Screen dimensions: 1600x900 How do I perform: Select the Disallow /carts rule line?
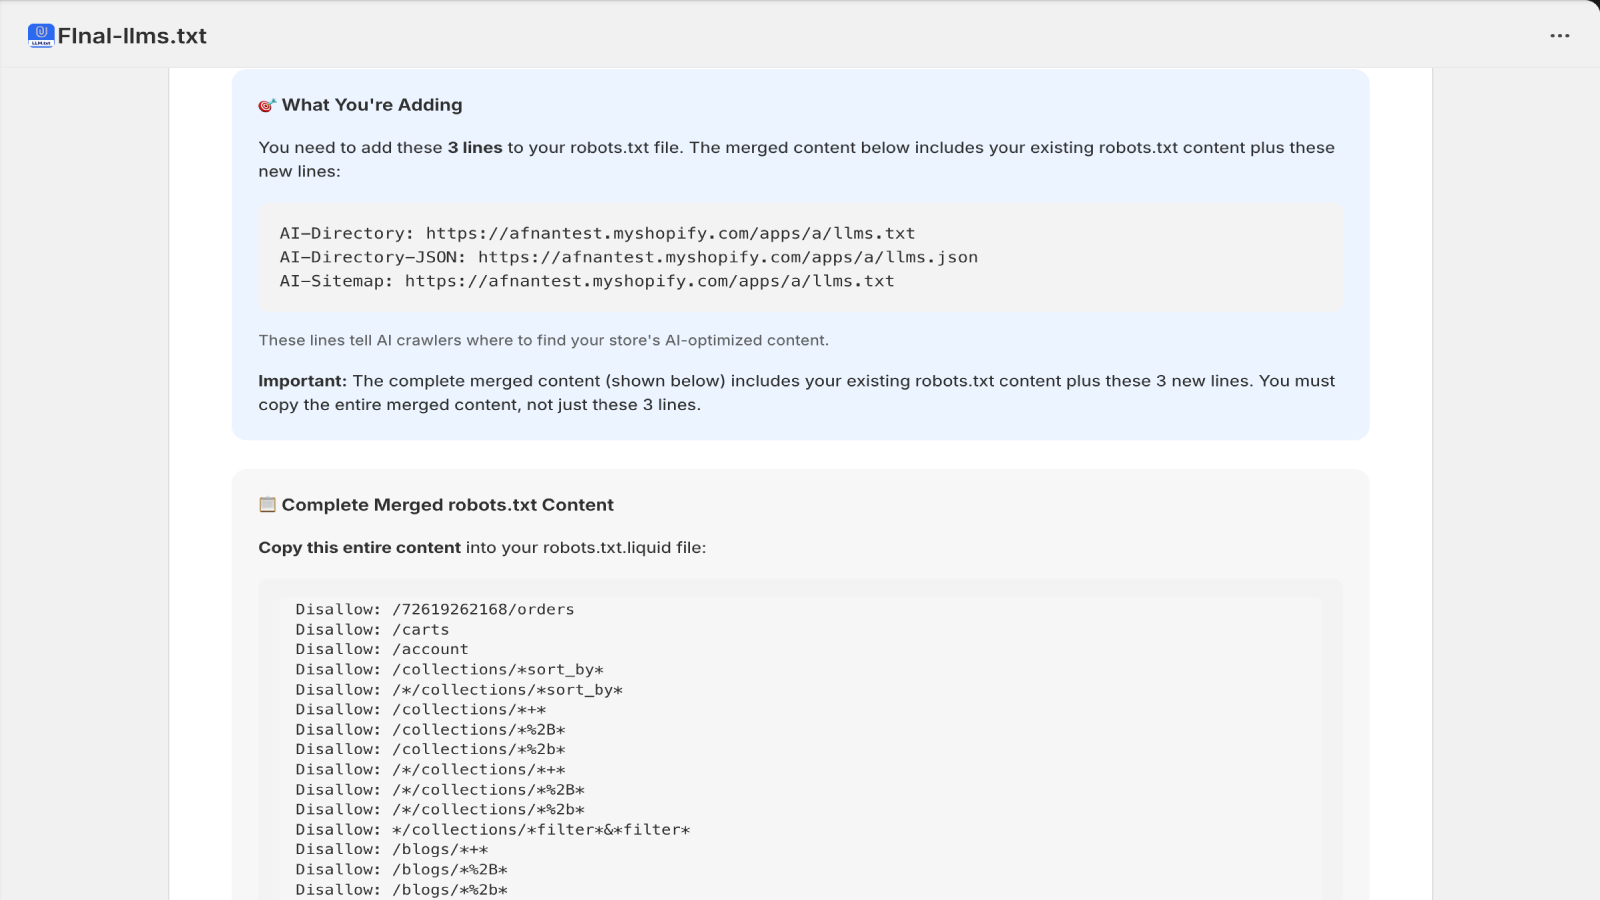coord(371,629)
